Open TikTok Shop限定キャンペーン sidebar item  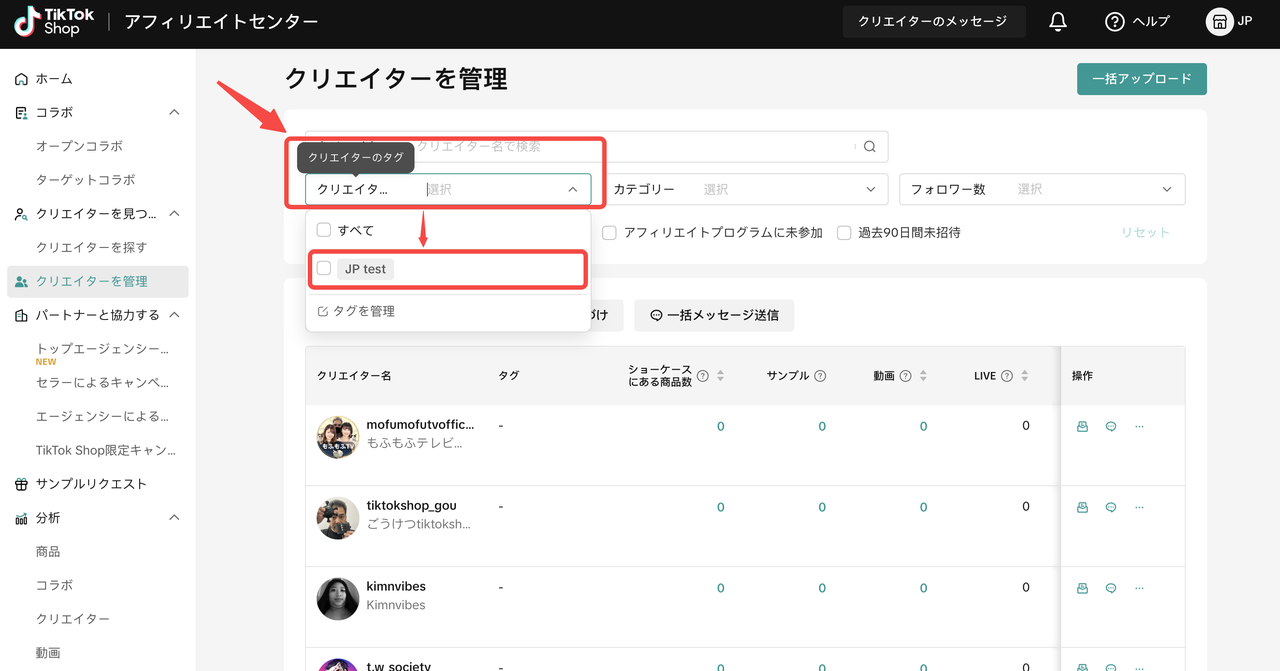106,450
